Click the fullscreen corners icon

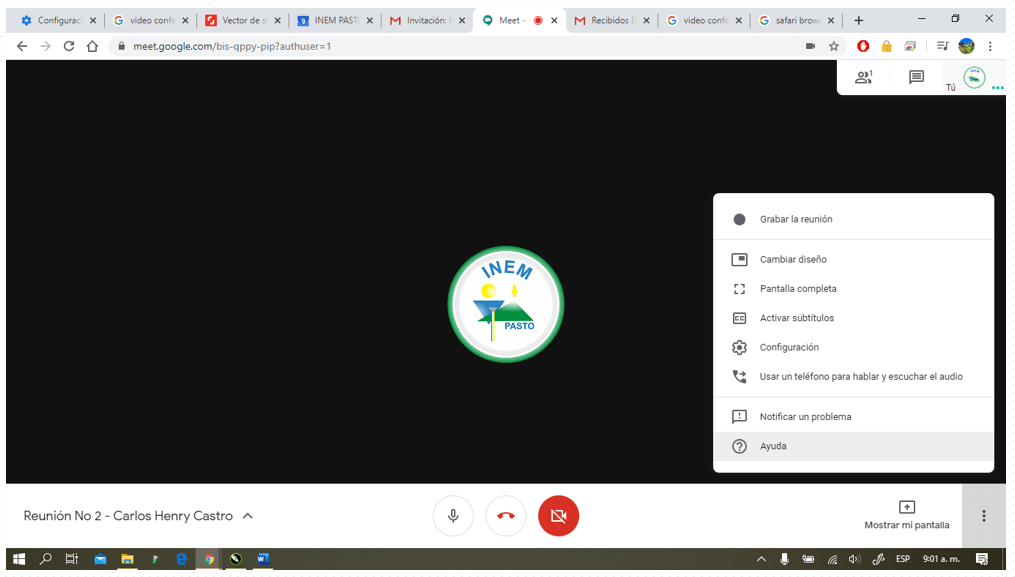tap(739, 289)
